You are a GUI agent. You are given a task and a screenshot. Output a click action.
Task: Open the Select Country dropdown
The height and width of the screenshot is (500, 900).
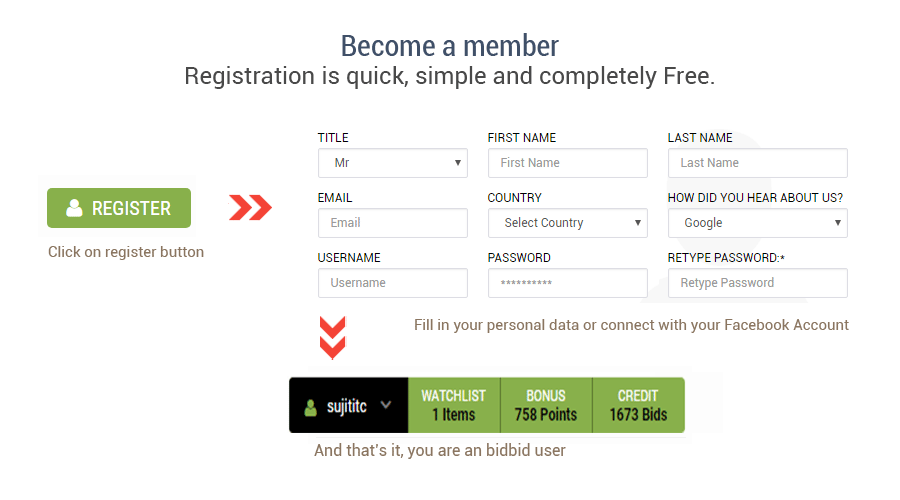click(x=568, y=223)
